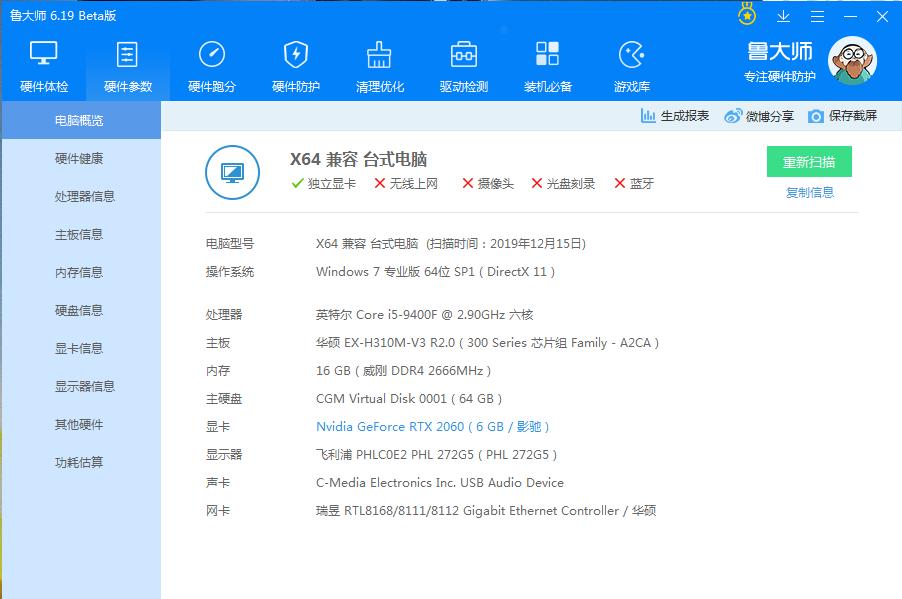The width and height of the screenshot is (902, 599).
Task: Switch to the 硬件参数 tab
Action: [126, 65]
